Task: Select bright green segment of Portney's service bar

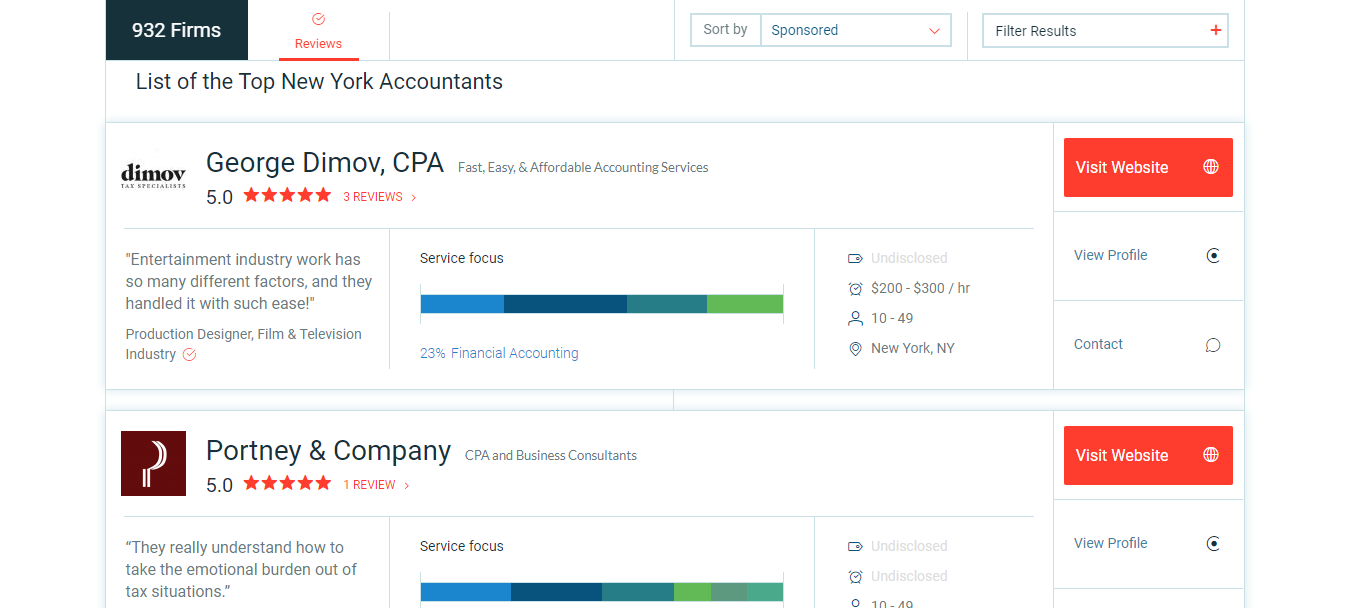Action: tap(692, 592)
